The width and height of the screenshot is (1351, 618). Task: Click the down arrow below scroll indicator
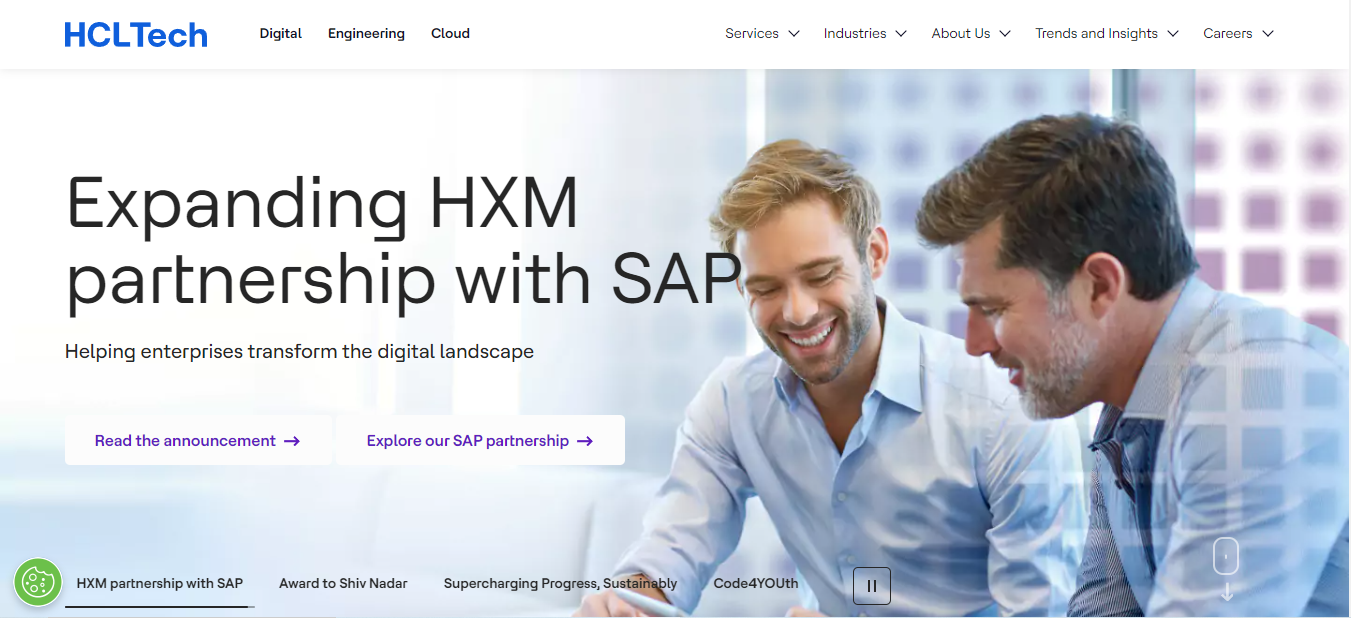click(1227, 592)
